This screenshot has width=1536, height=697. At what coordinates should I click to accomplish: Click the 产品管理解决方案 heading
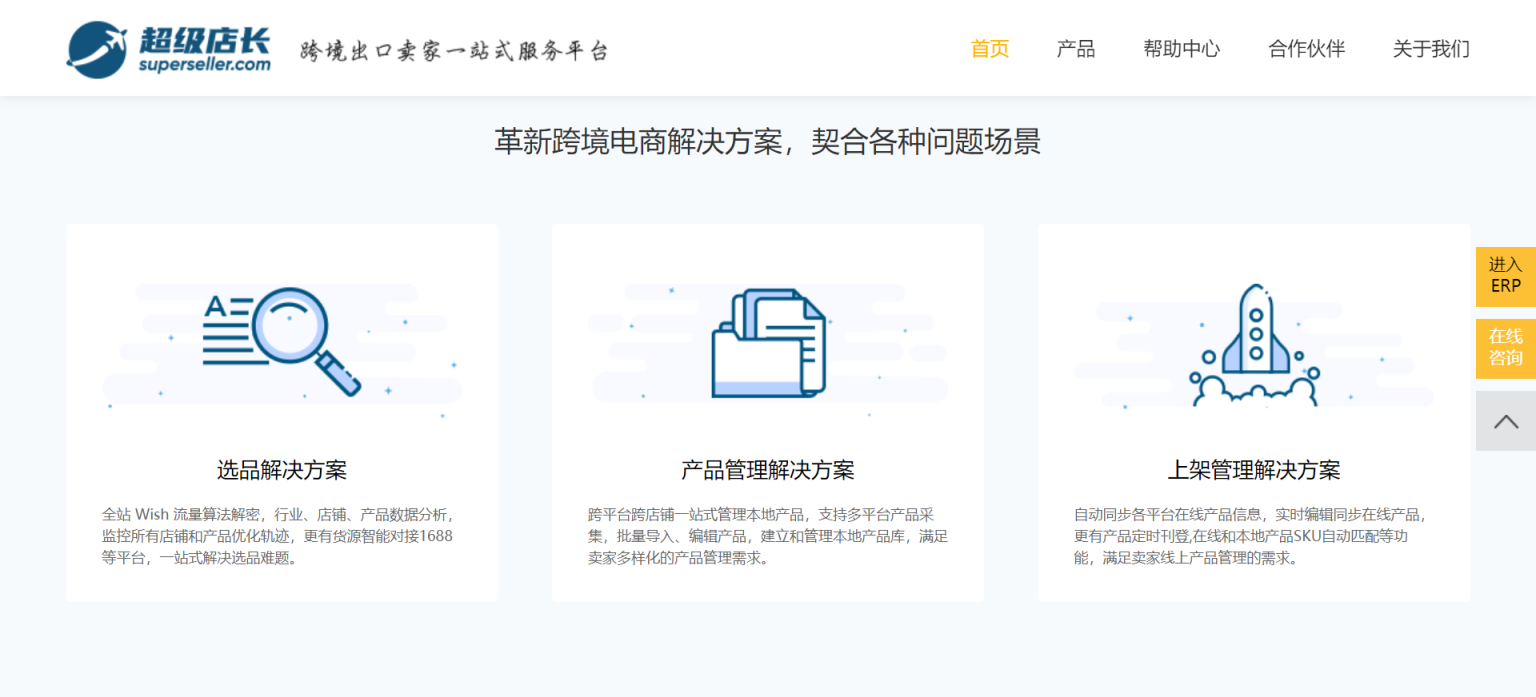[768, 470]
